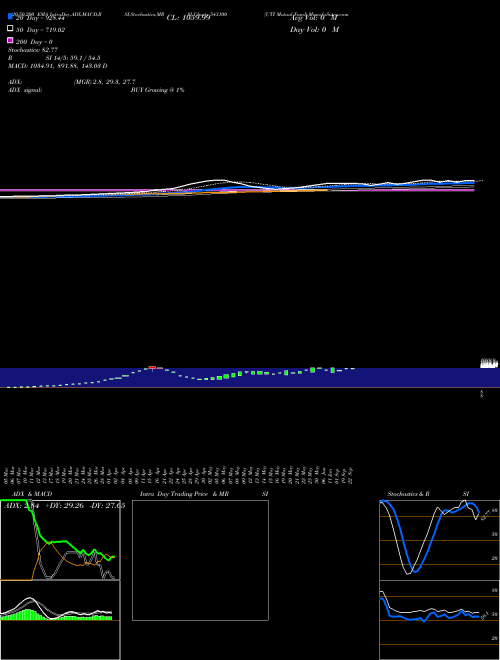Click the Day Vol: 0 M text
This screenshot has width=500, height=660.
[x=314, y=30]
